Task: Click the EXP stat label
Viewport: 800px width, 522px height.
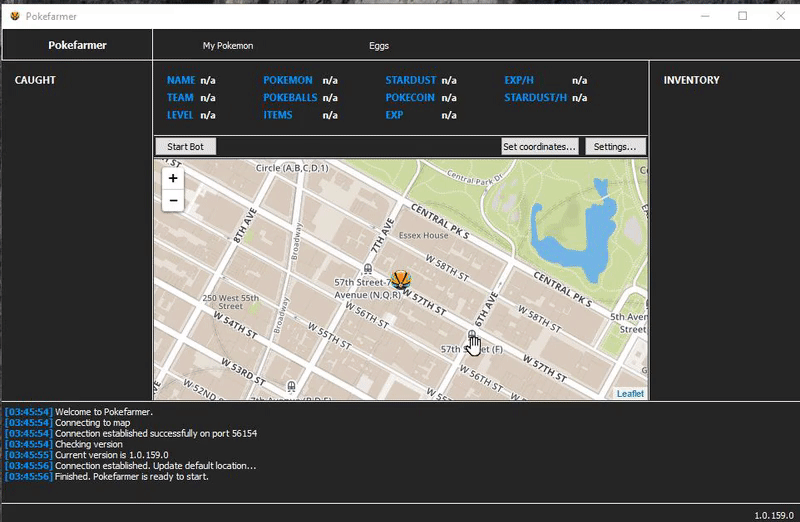Action: click(394, 115)
